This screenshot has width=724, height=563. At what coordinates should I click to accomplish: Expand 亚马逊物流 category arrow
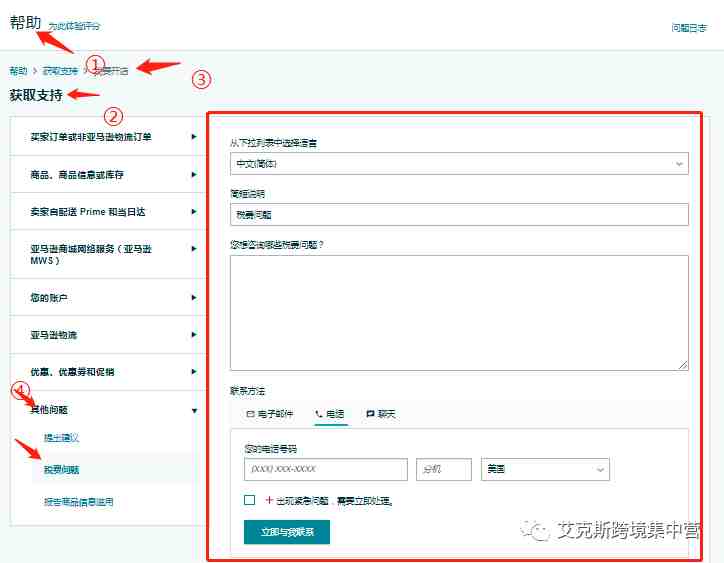194,334
